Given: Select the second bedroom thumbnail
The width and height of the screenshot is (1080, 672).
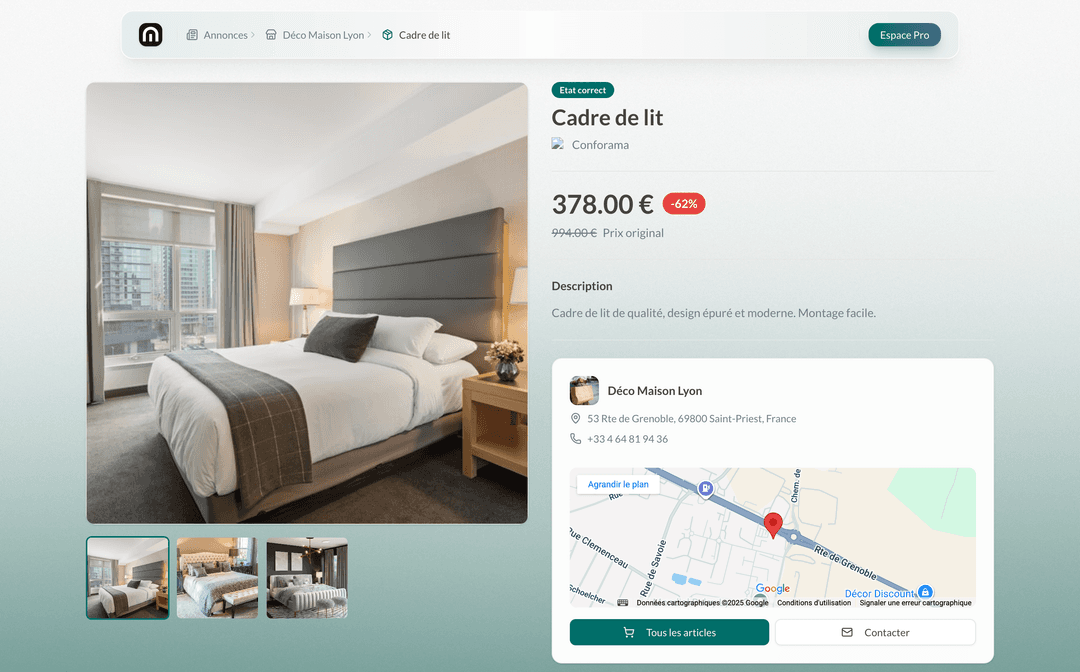Looking at the screenshot, I should pyautogui.click(x=217, y=578).
